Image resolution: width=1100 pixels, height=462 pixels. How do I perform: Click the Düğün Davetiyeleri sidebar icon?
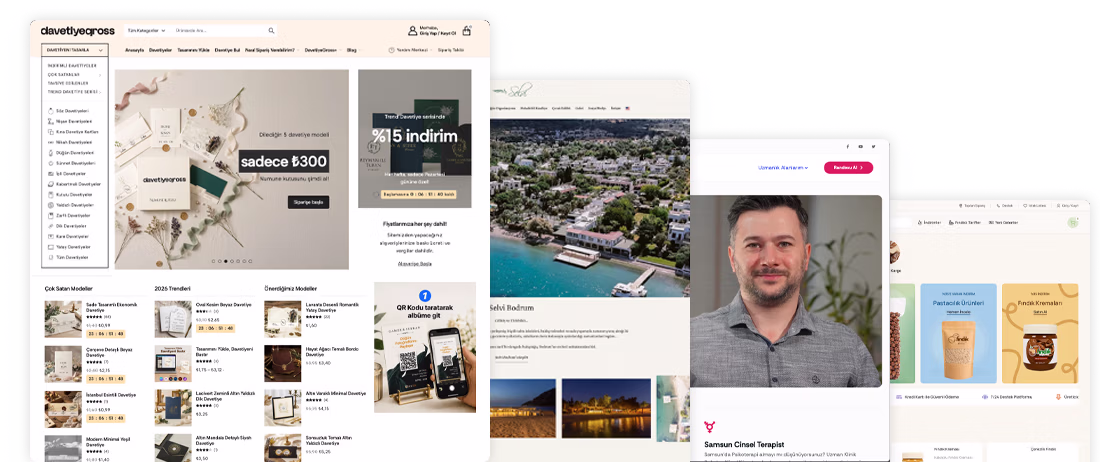tap(51, 153)
